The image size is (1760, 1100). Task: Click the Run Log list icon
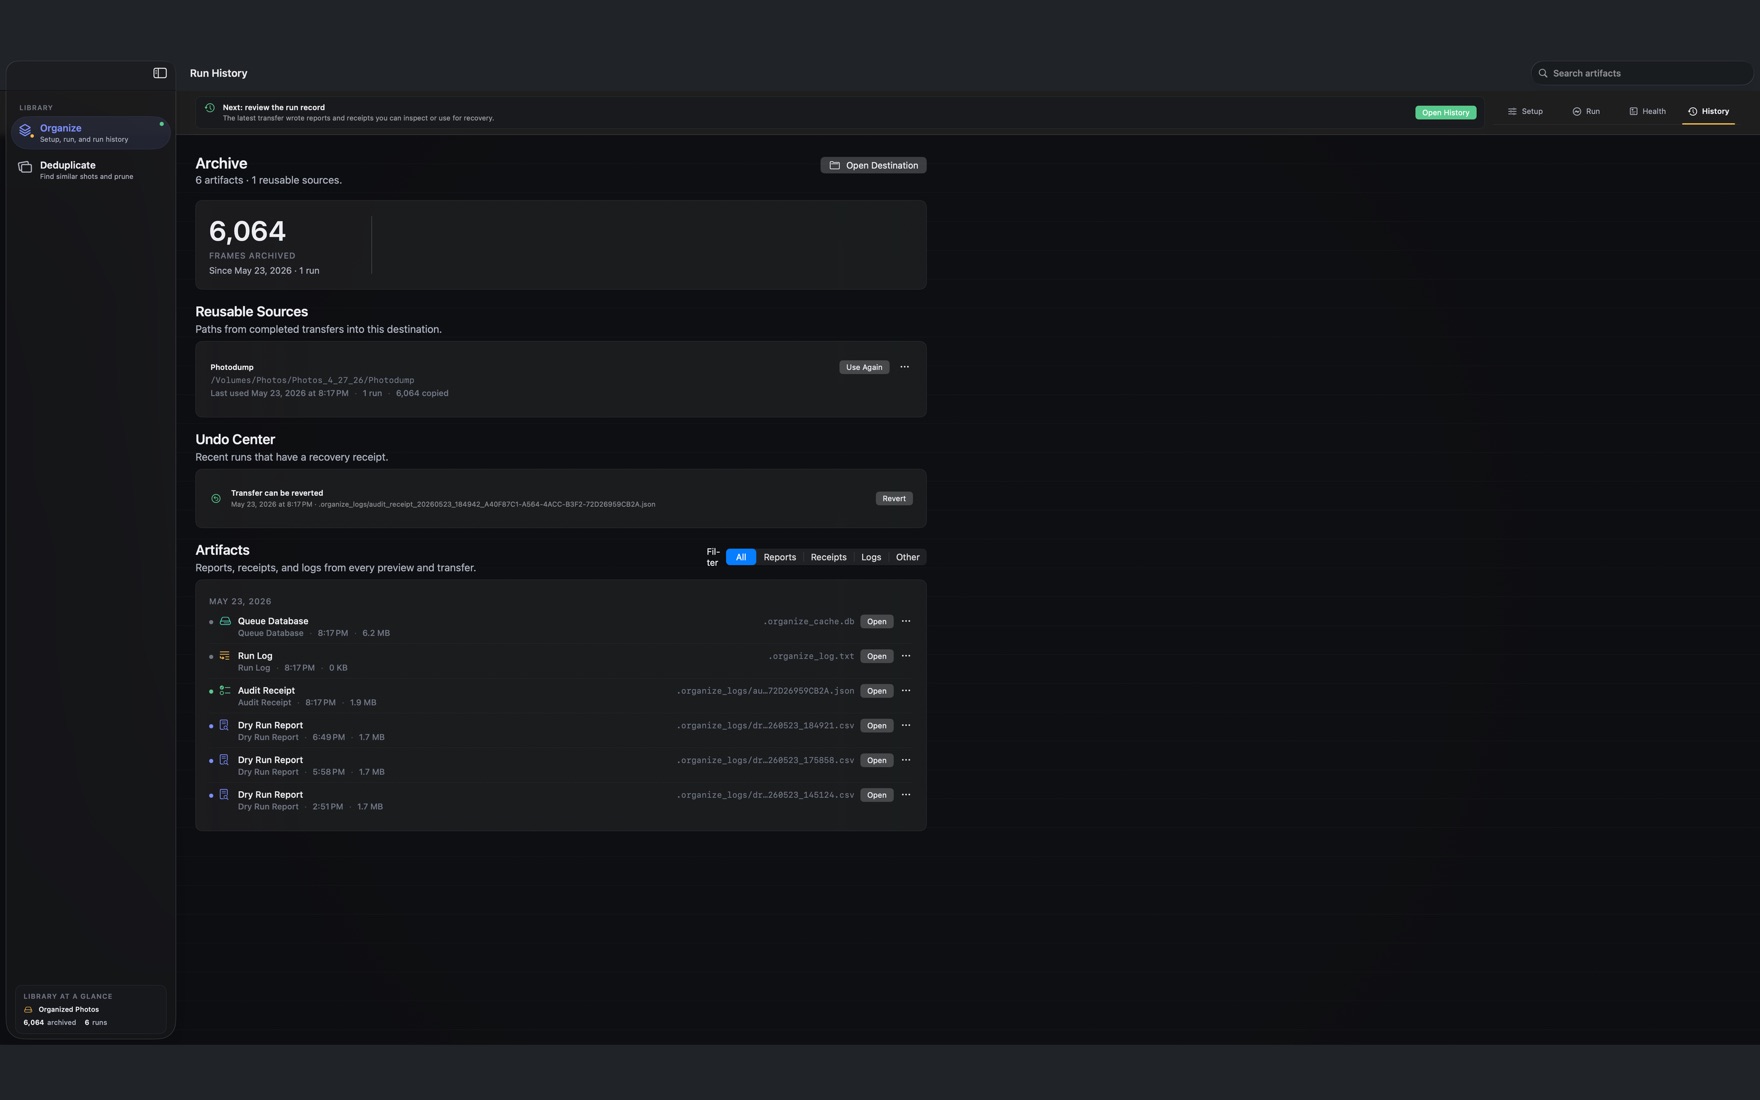[225, 656]
